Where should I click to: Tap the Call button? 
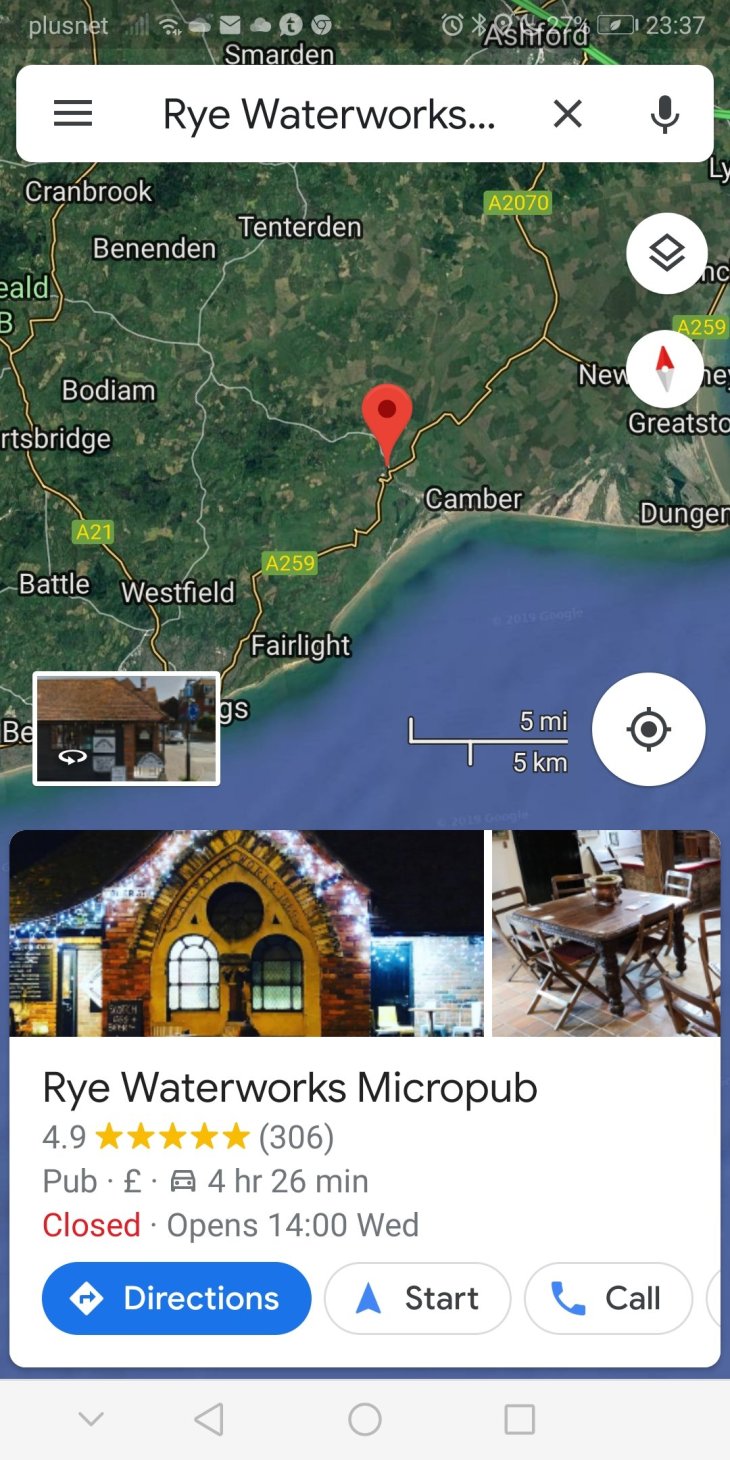(608, 1298)
